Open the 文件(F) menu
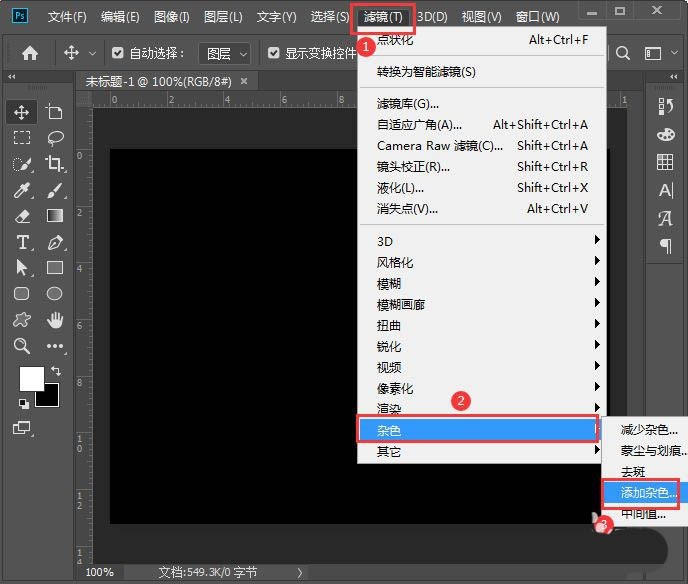The width and height of the screenshot is (688, 584). (67, 17)
